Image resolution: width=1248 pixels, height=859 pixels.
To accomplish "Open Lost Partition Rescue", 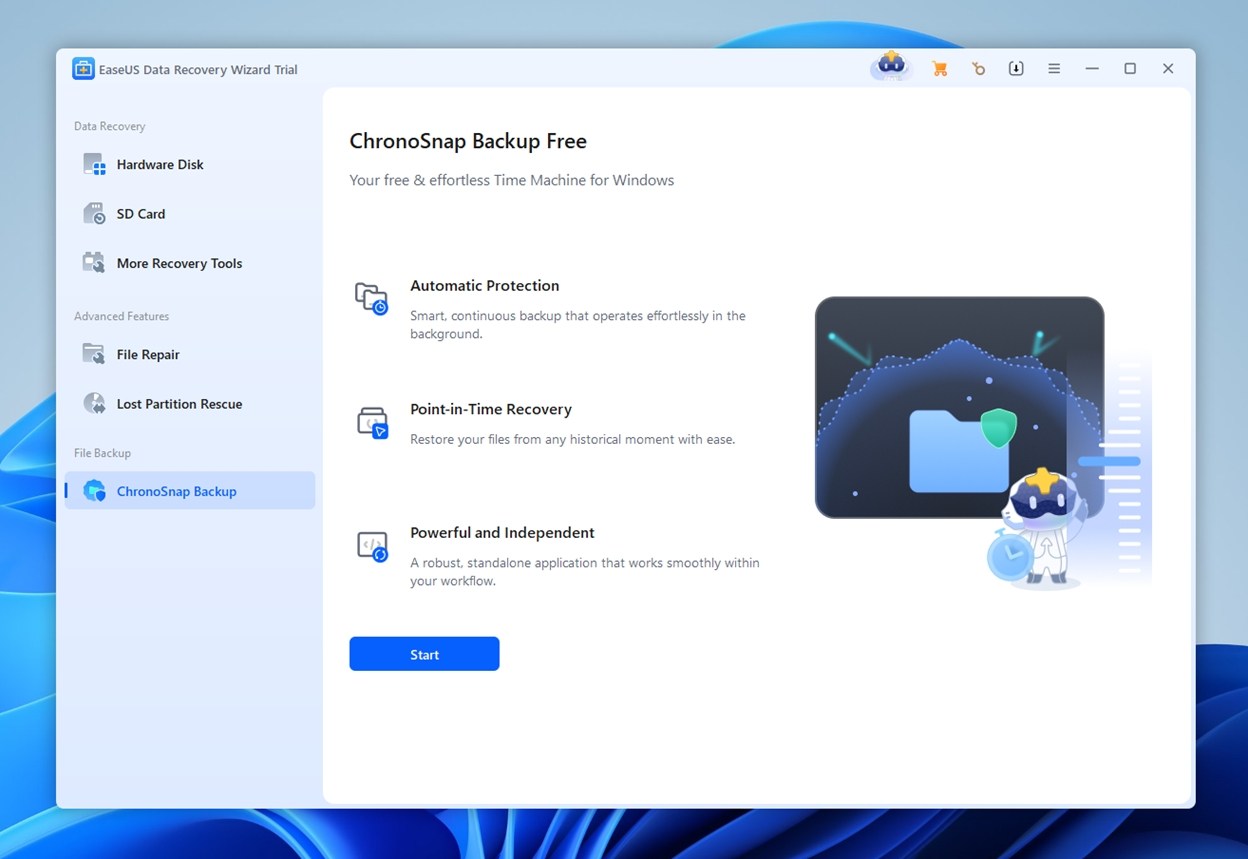I will (x=190, y=404).
